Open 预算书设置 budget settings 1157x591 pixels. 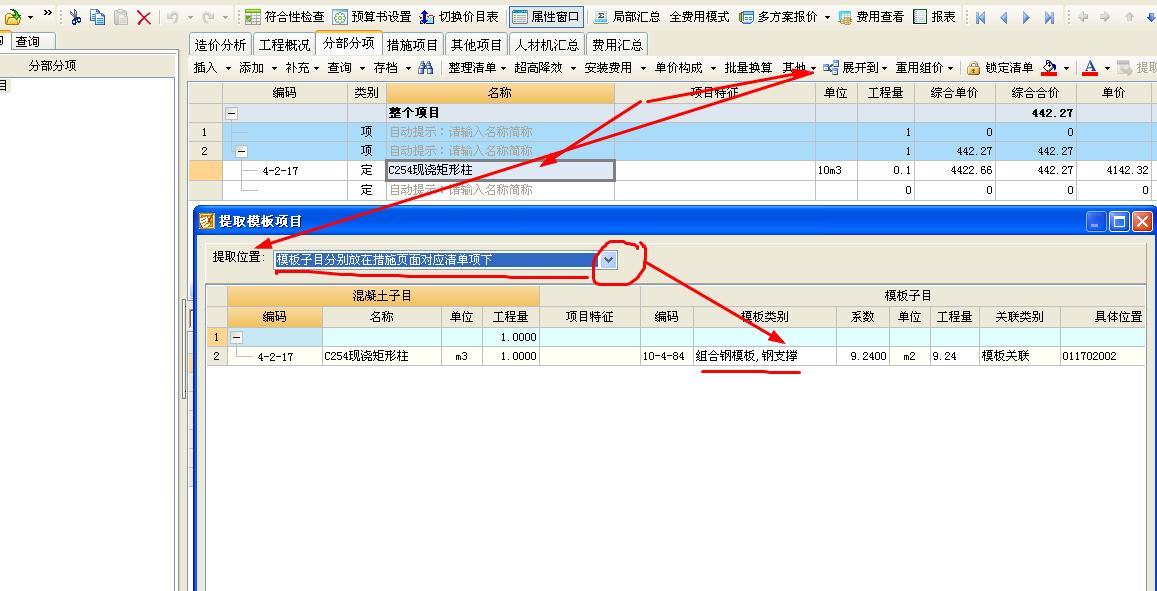[372, 17]
